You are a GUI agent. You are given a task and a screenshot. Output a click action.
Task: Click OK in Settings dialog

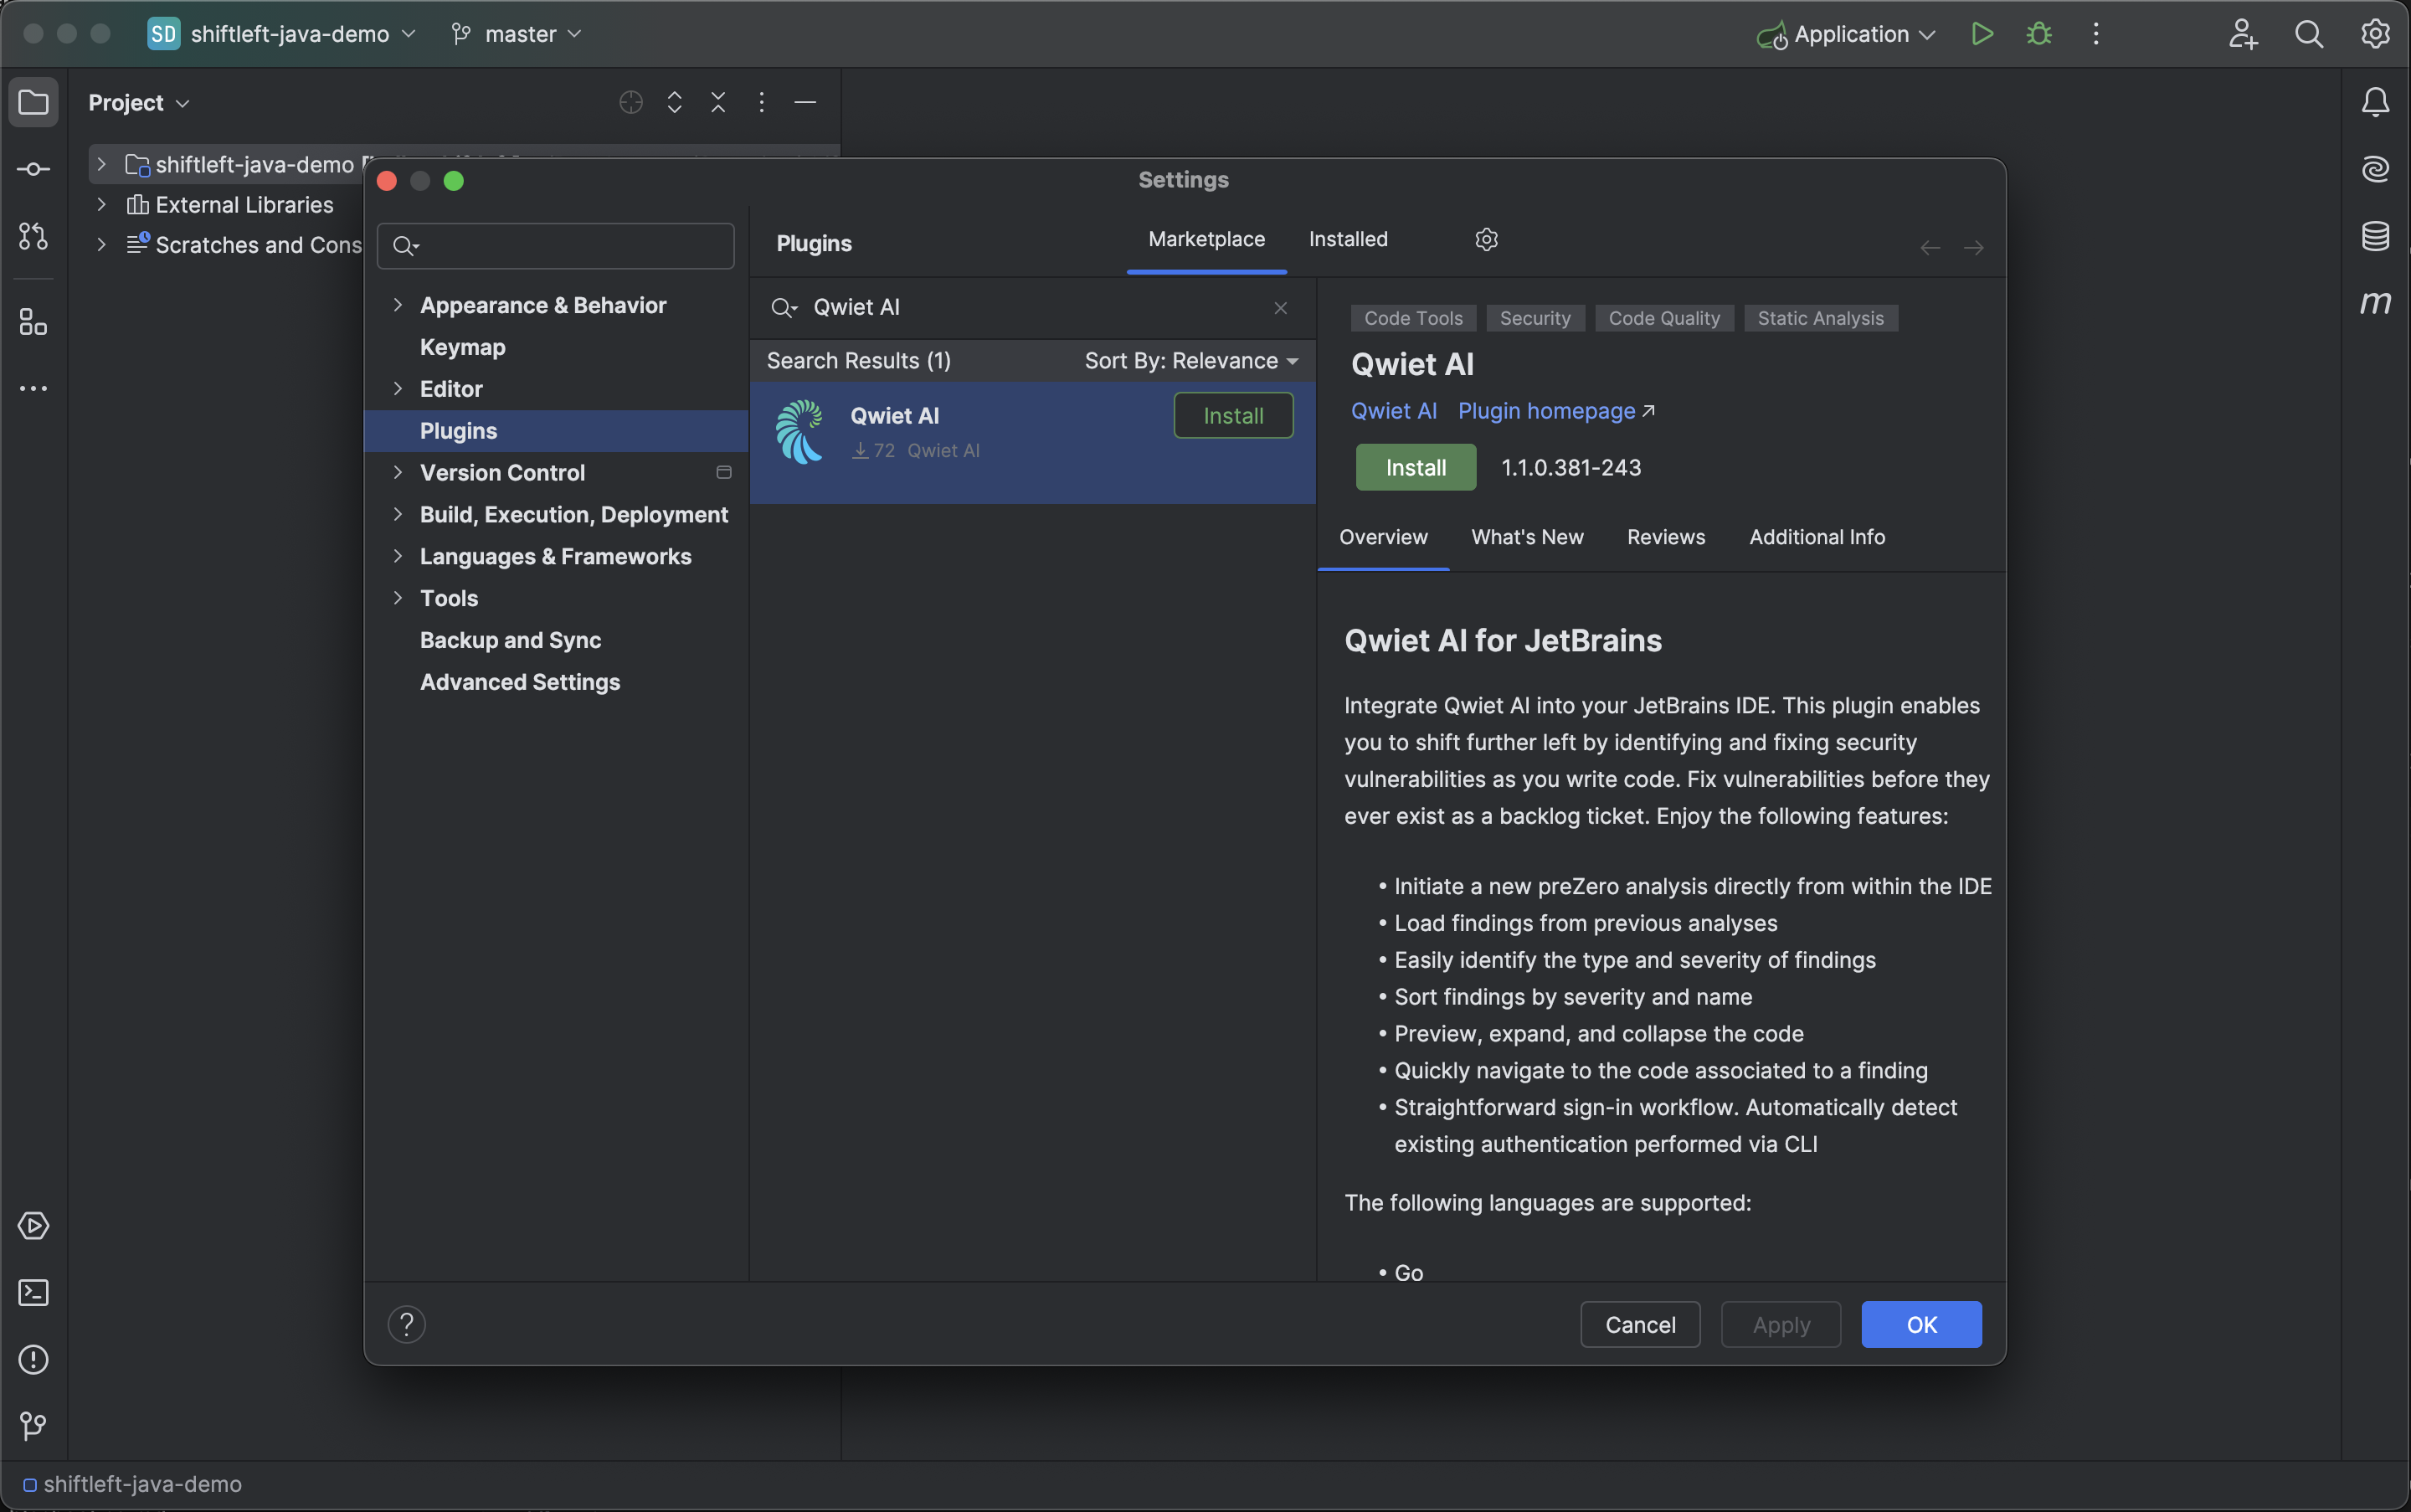tap(1921, 1324)
